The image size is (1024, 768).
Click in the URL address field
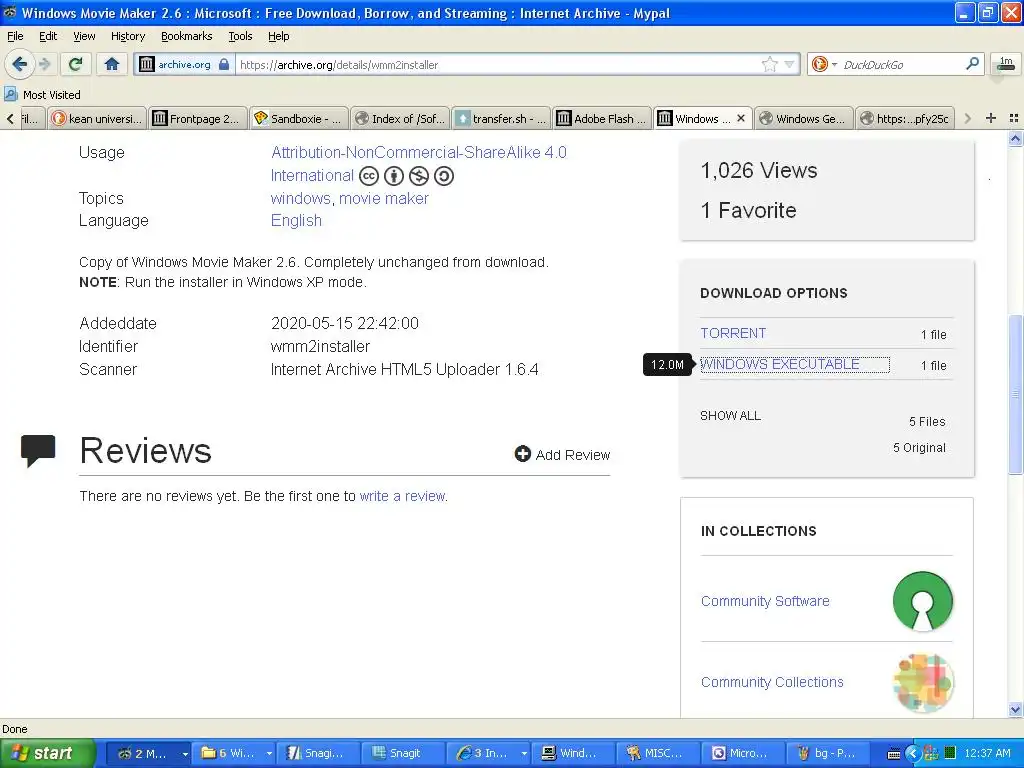(496, 64)
